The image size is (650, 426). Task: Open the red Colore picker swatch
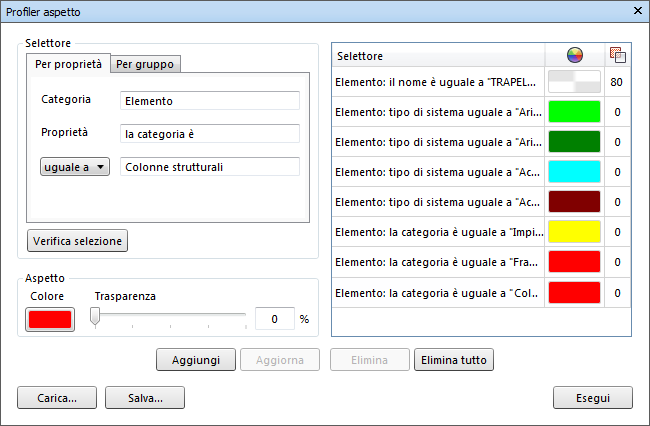(x=49, y=319)
